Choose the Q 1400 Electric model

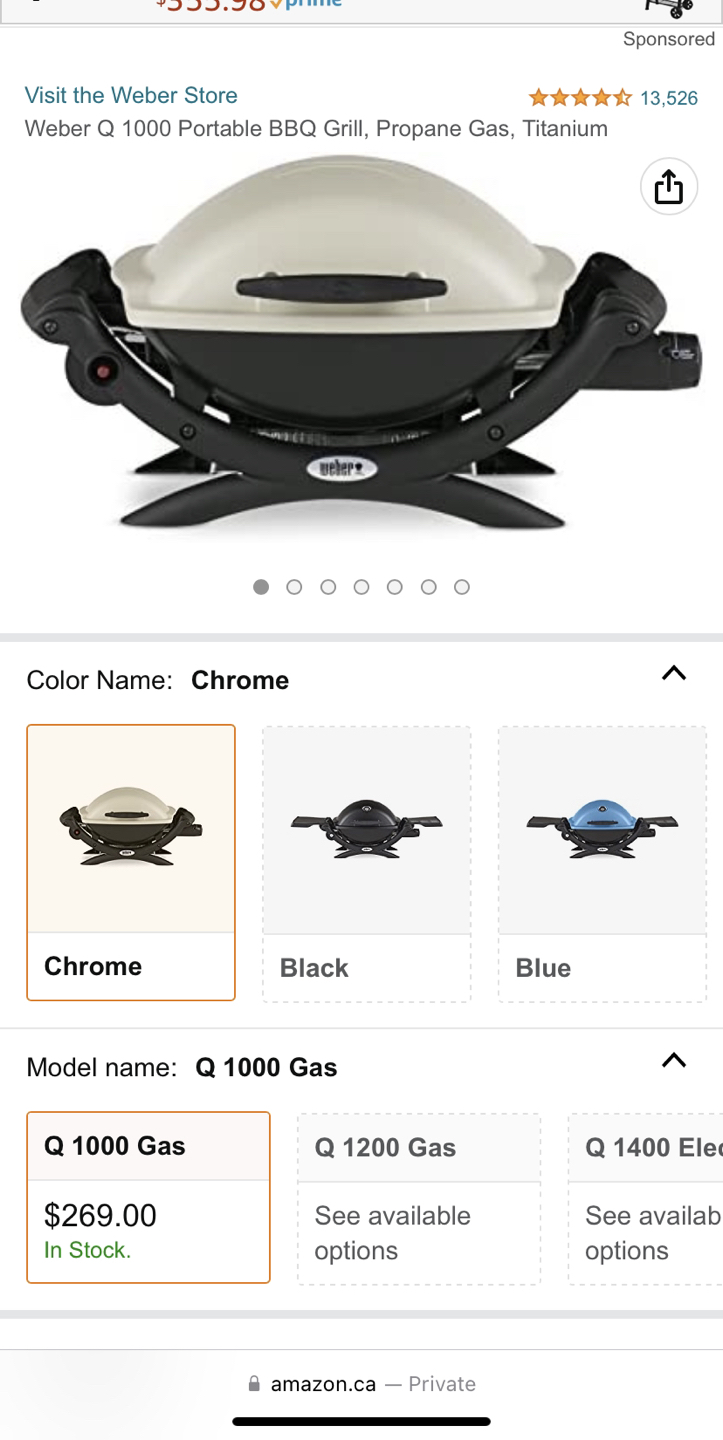click(645, 1198)
